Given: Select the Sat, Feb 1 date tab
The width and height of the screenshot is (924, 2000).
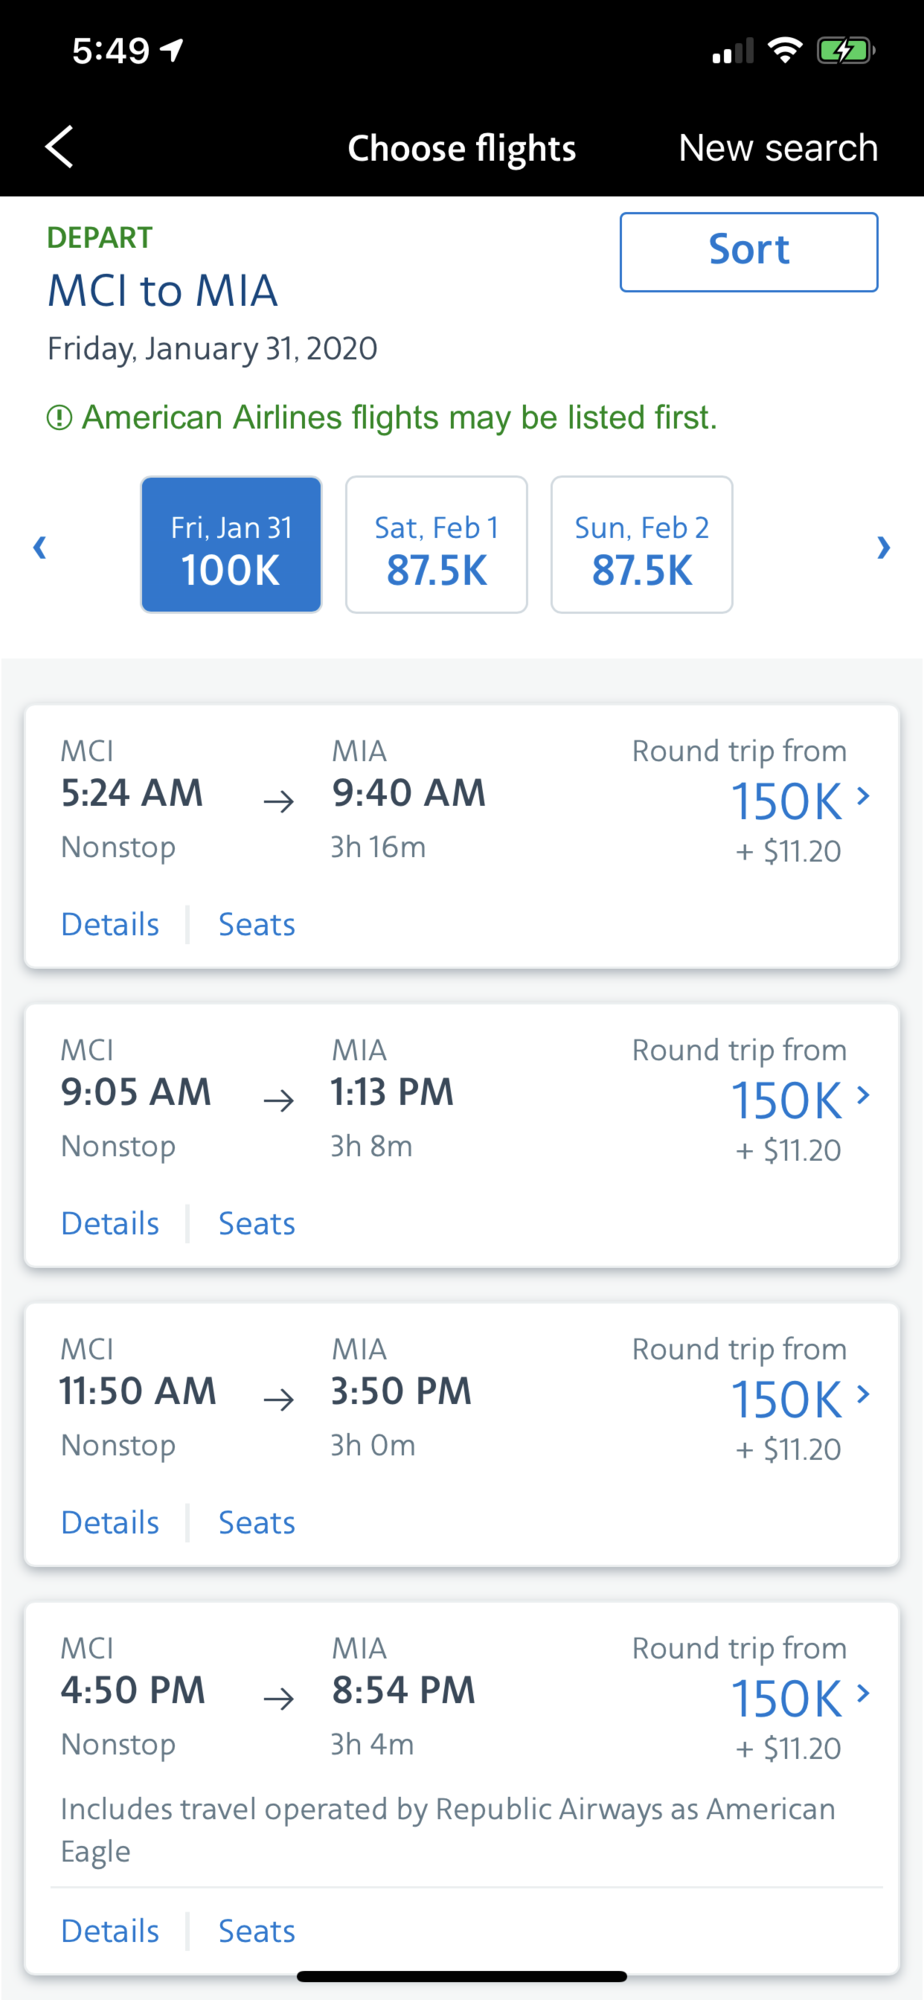Looking at the screenshot, I should point(436,545).
